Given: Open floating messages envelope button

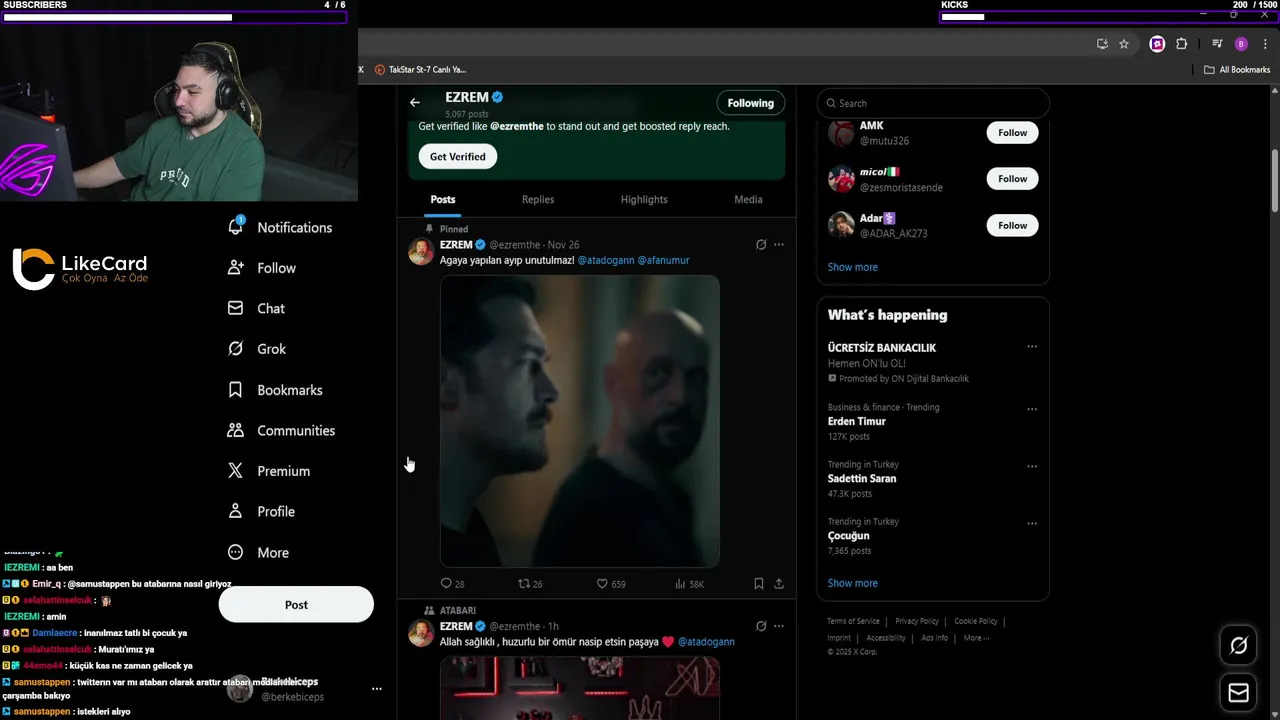Looking at the screenshot, I should click(1239, 692).
